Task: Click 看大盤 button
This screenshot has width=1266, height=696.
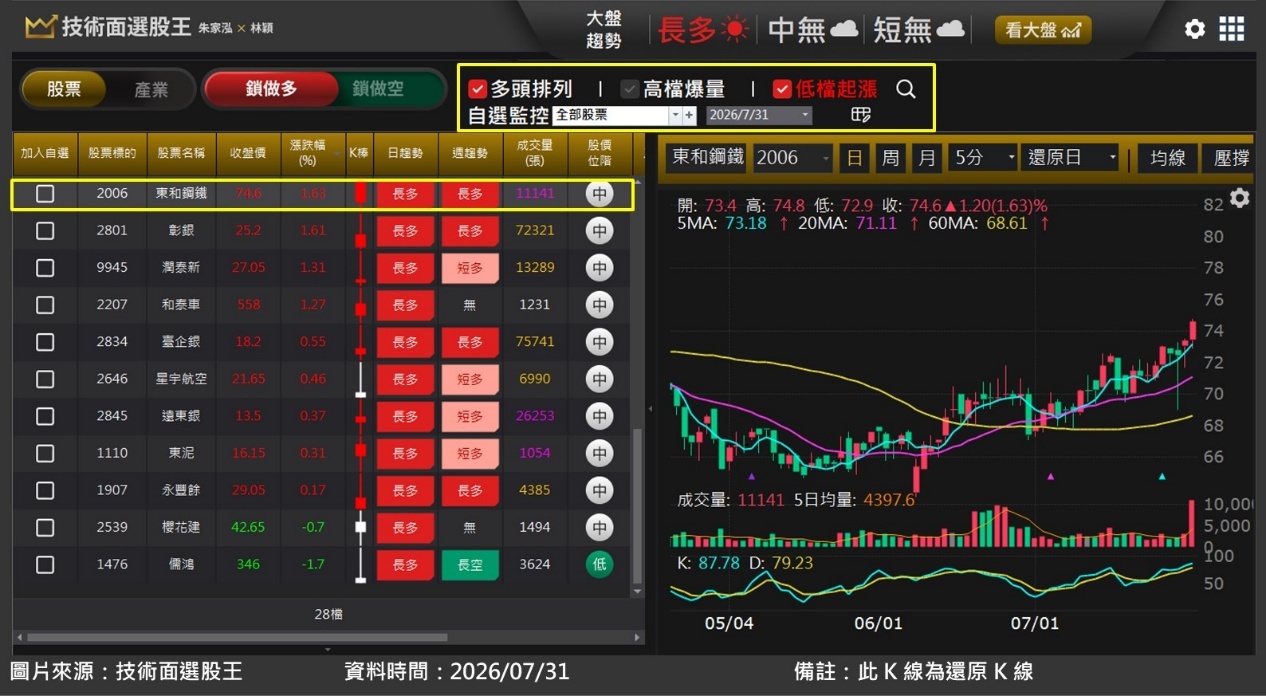Action: (x=1043, y=30)
